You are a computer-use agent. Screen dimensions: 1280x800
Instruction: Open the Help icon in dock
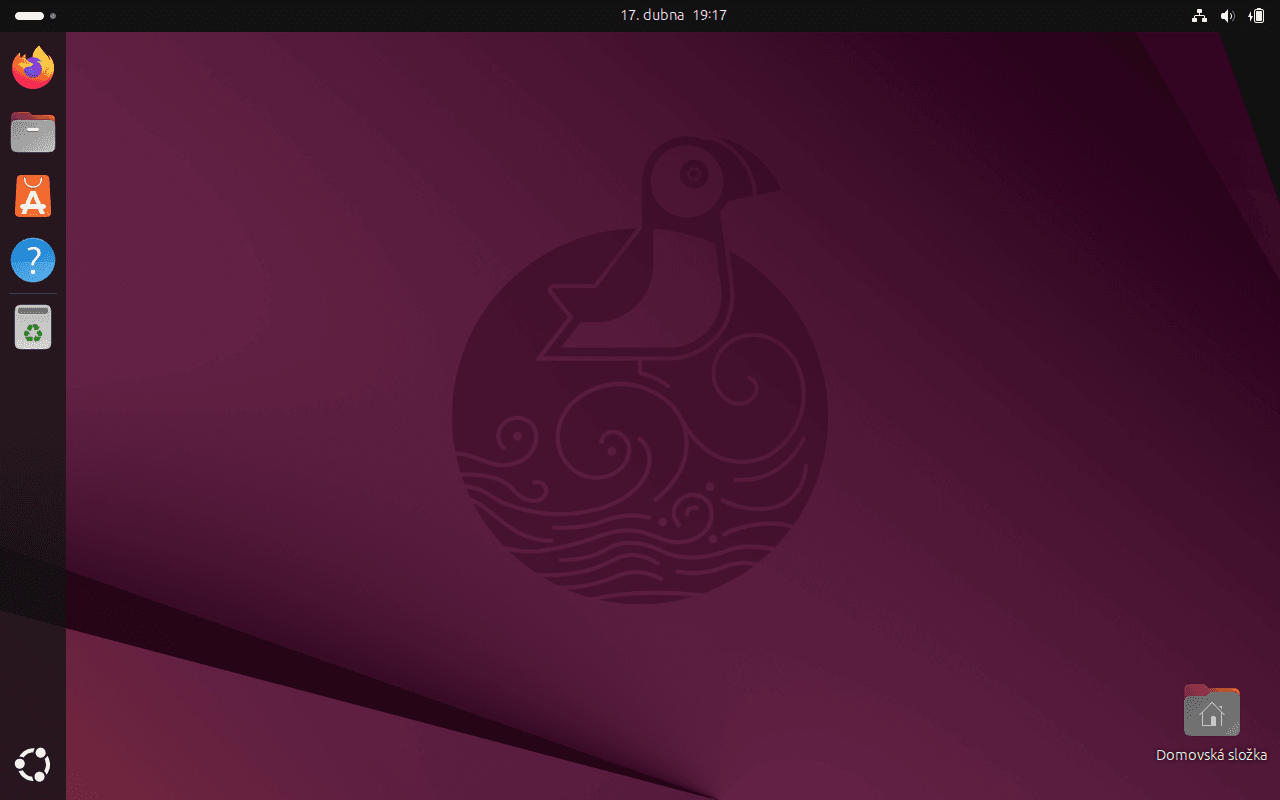(33, 260)
